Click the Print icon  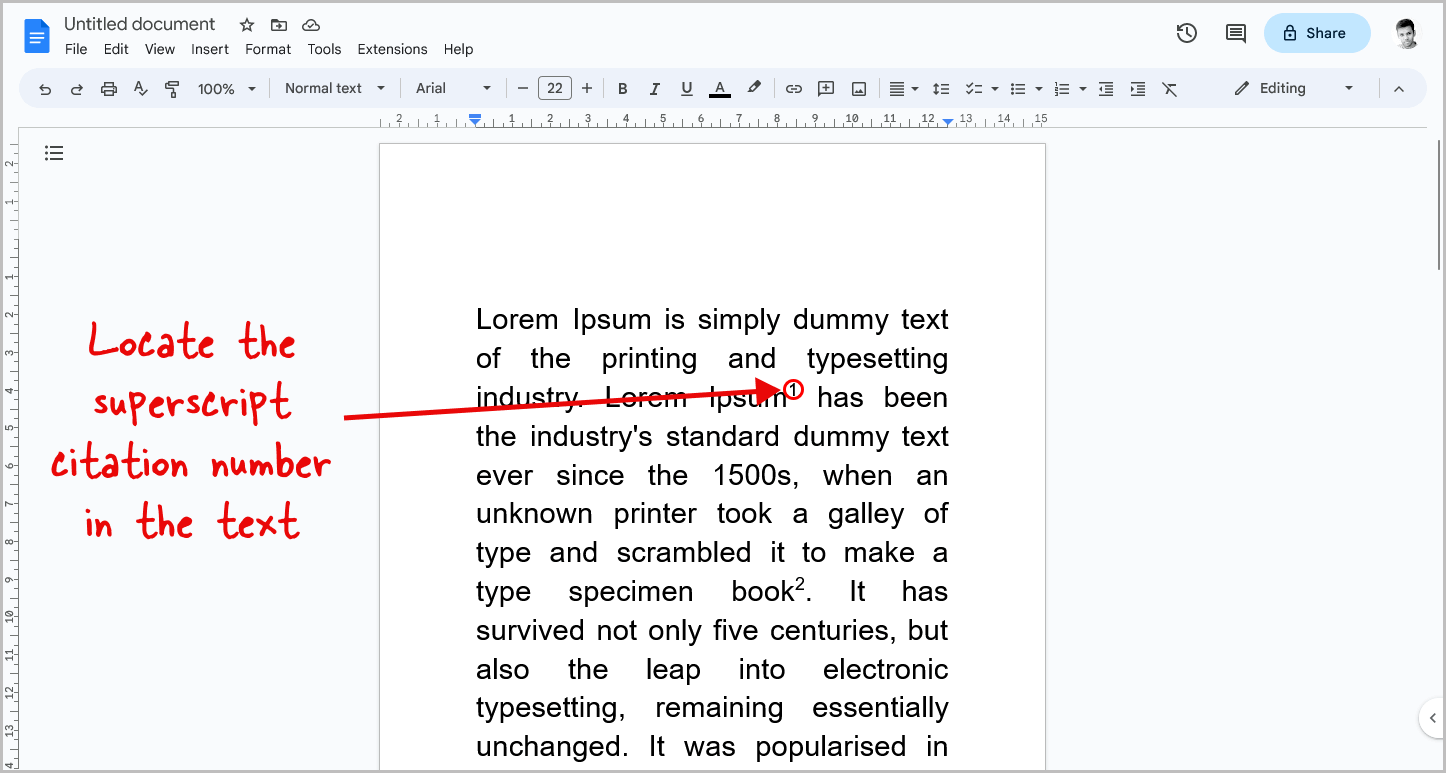click(x=108, y=88)
